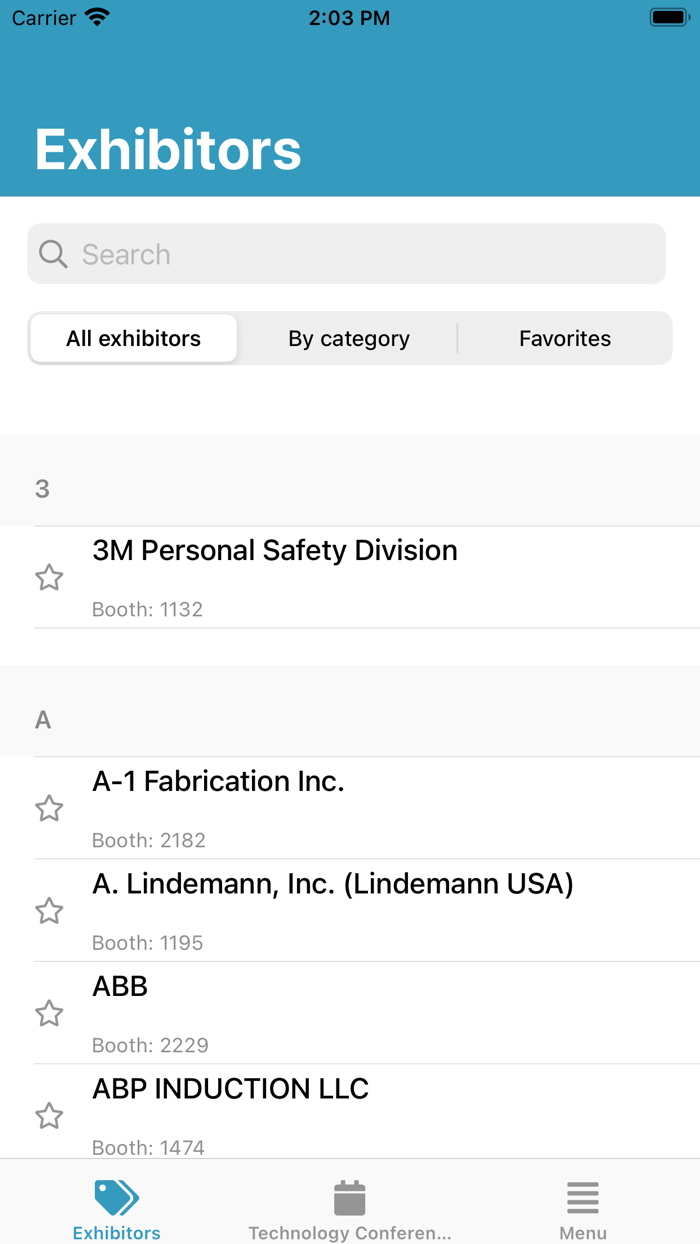Image resolution: width=700 pixels, height=1244 pixels.
Task: Toggle favorite star for A. Lindemann, Inc.
Action: tap(49, 911)
